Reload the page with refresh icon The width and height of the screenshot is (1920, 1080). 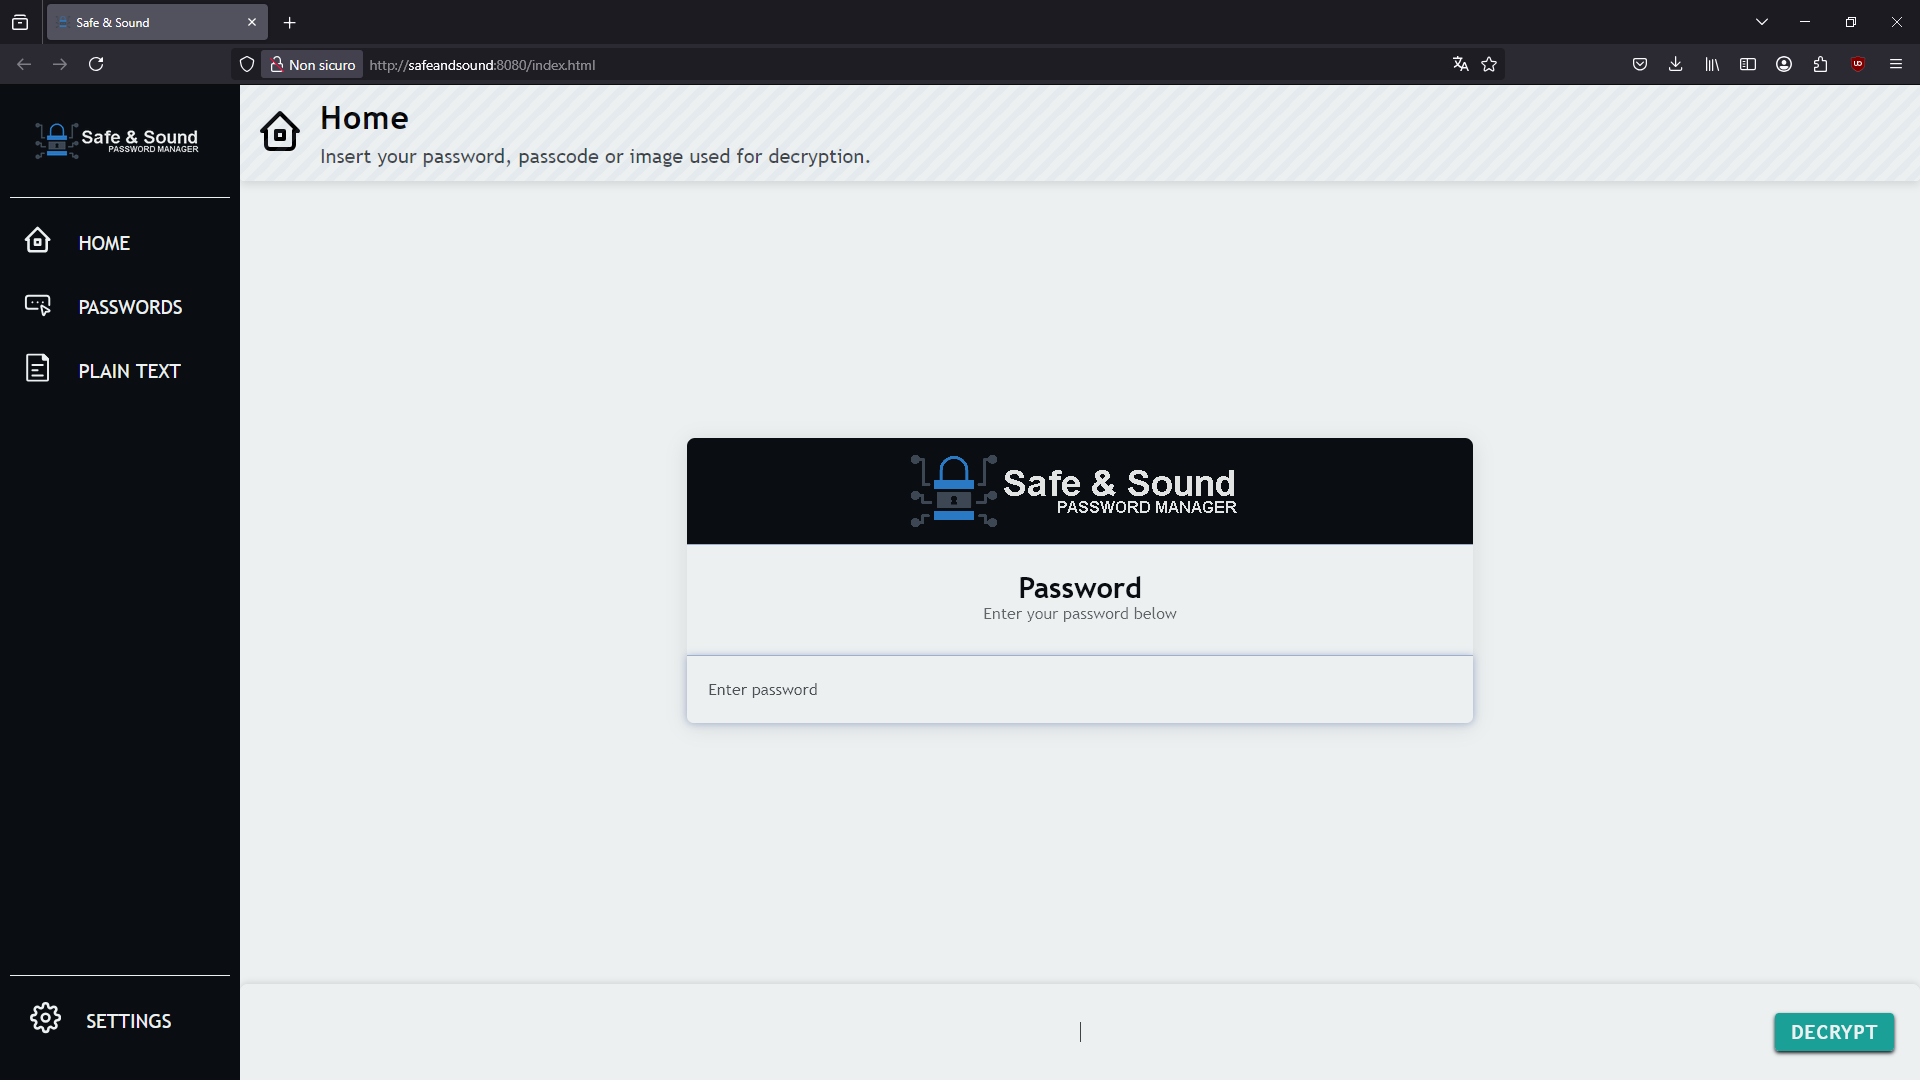click(96, 64)
